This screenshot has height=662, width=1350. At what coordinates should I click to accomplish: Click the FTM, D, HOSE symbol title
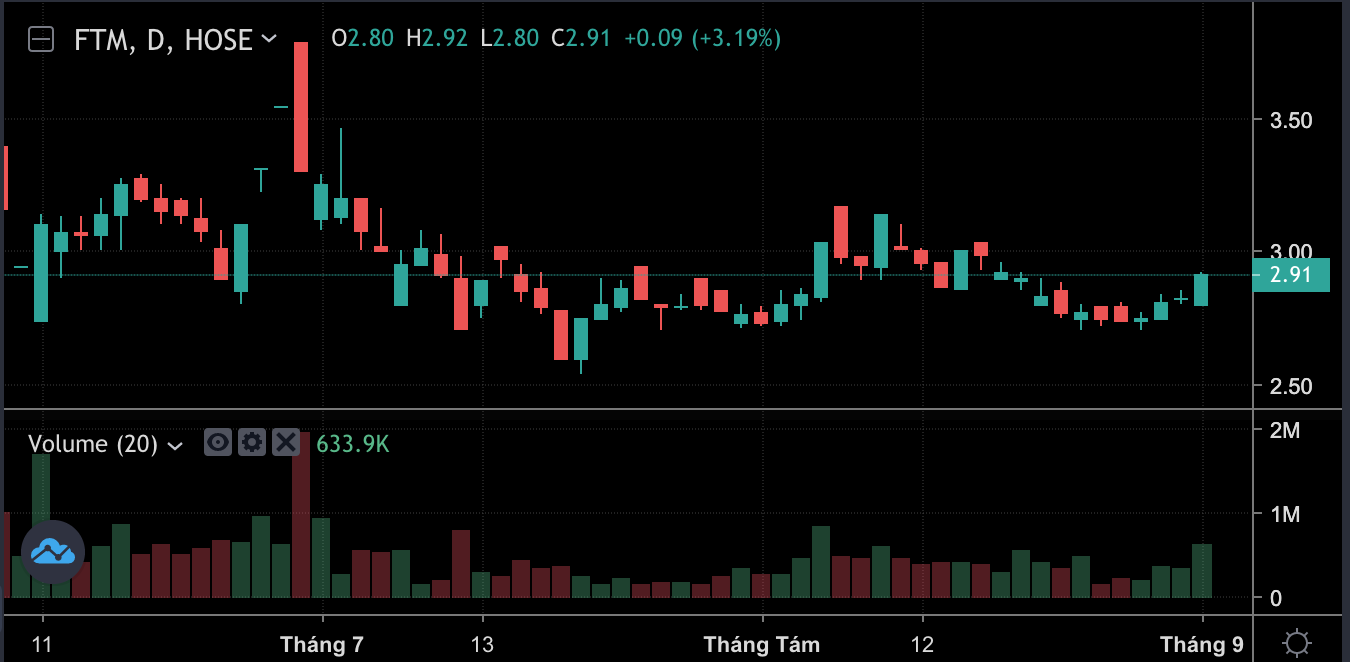tap(163, 40)
